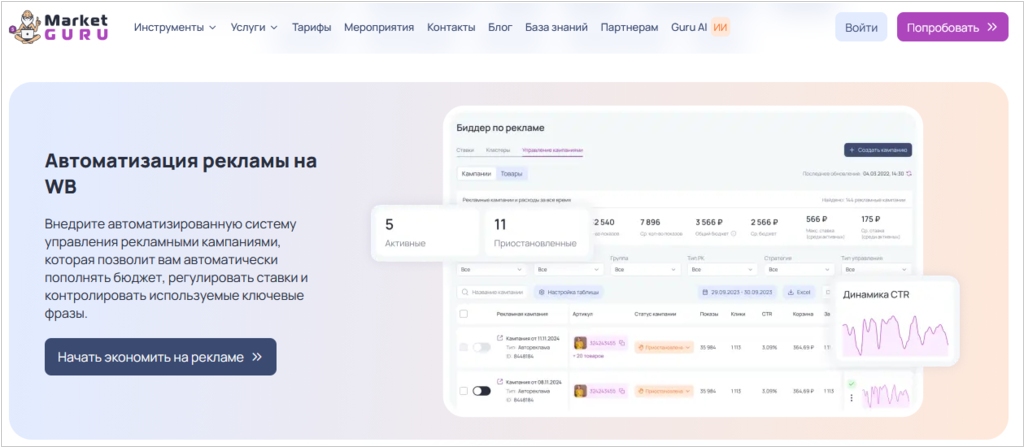Viewport: 1024px width, 447px height.
Task: Toggle the switch for campaign from 11.11.2024
Action: point(481,347)
